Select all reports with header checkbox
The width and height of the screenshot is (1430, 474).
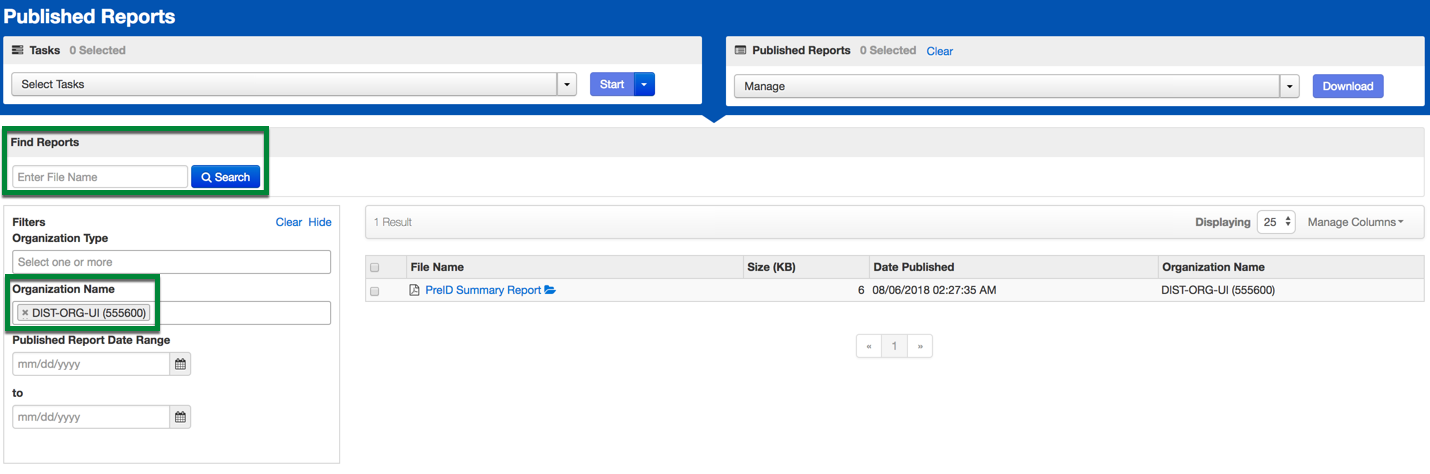(375, 268)
